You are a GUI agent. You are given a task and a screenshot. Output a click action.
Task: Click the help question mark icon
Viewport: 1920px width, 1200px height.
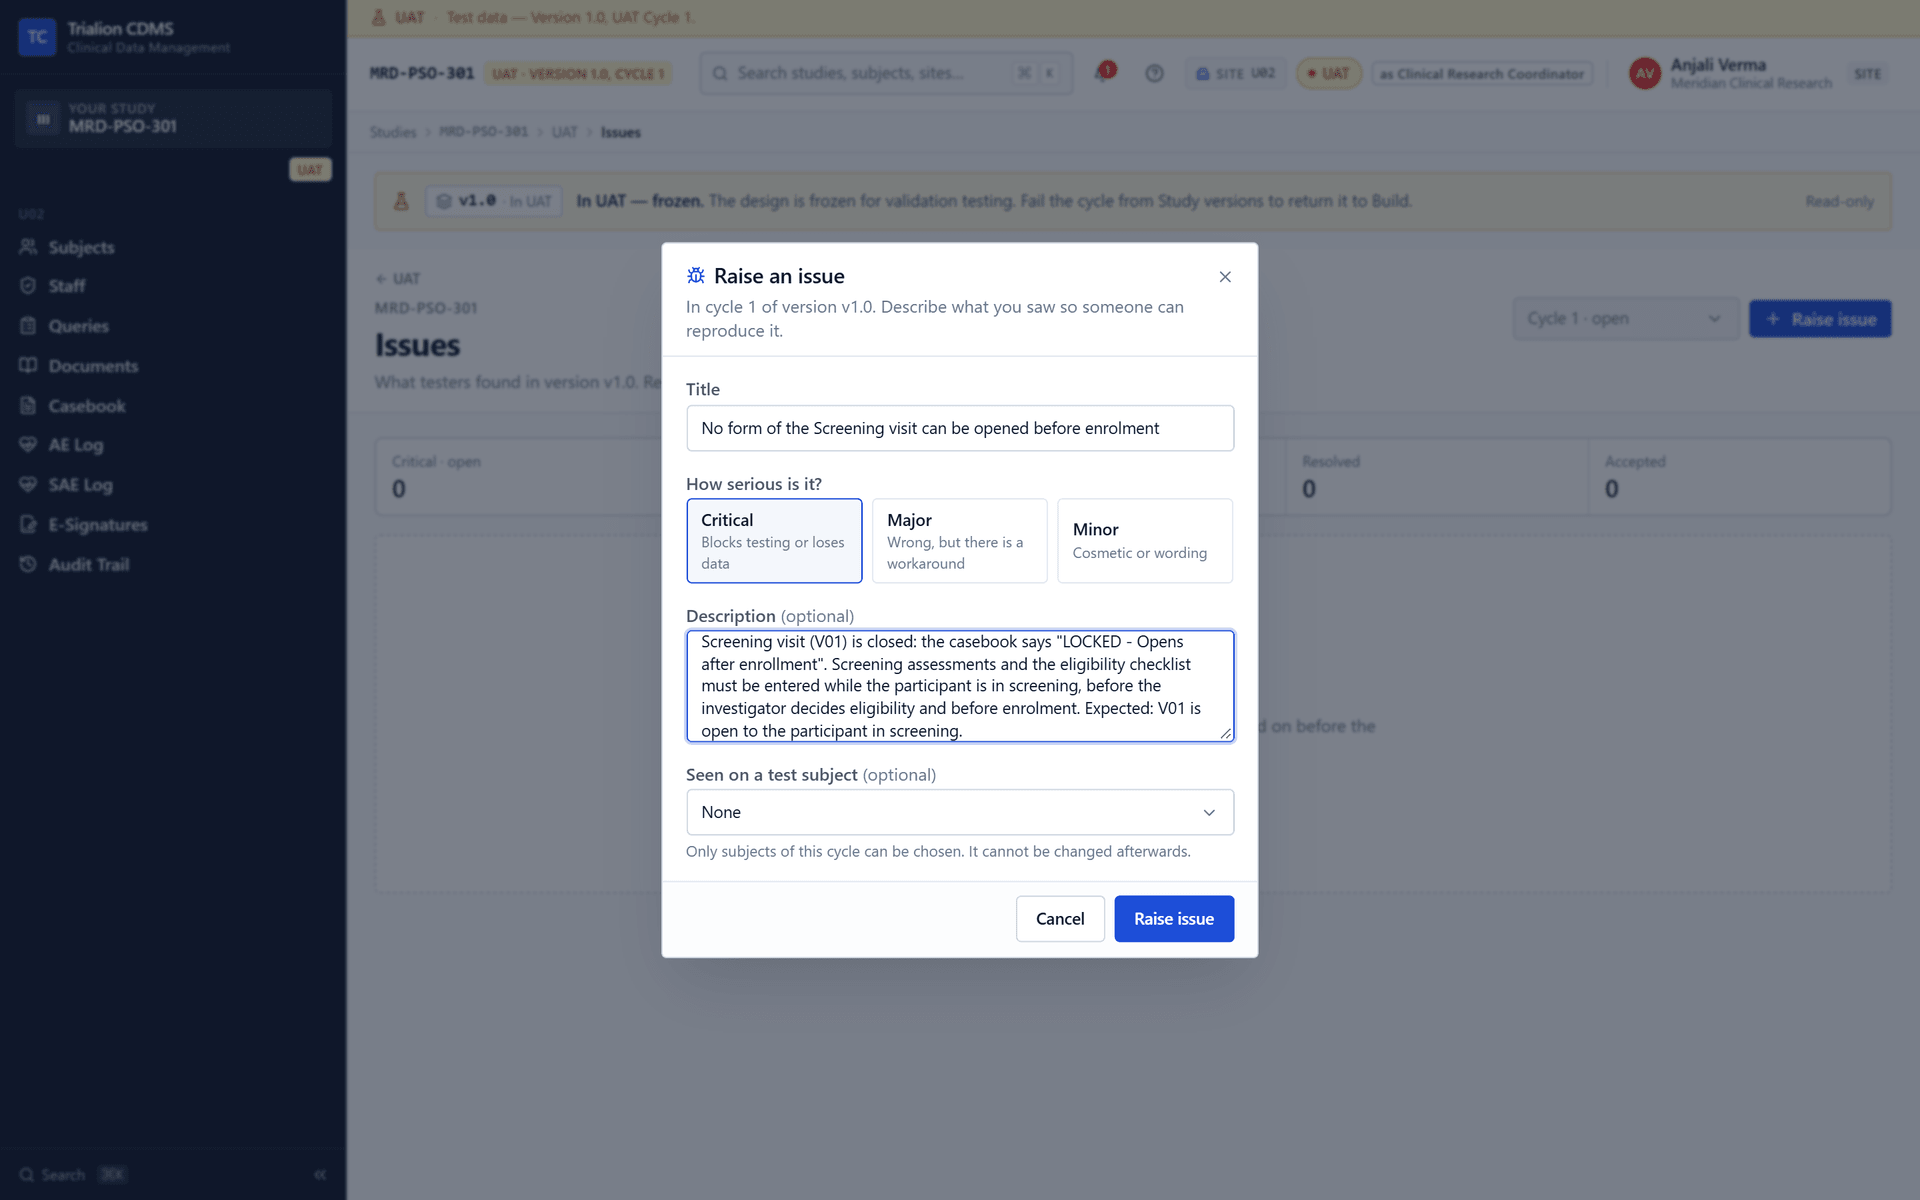coord(1154,73)
